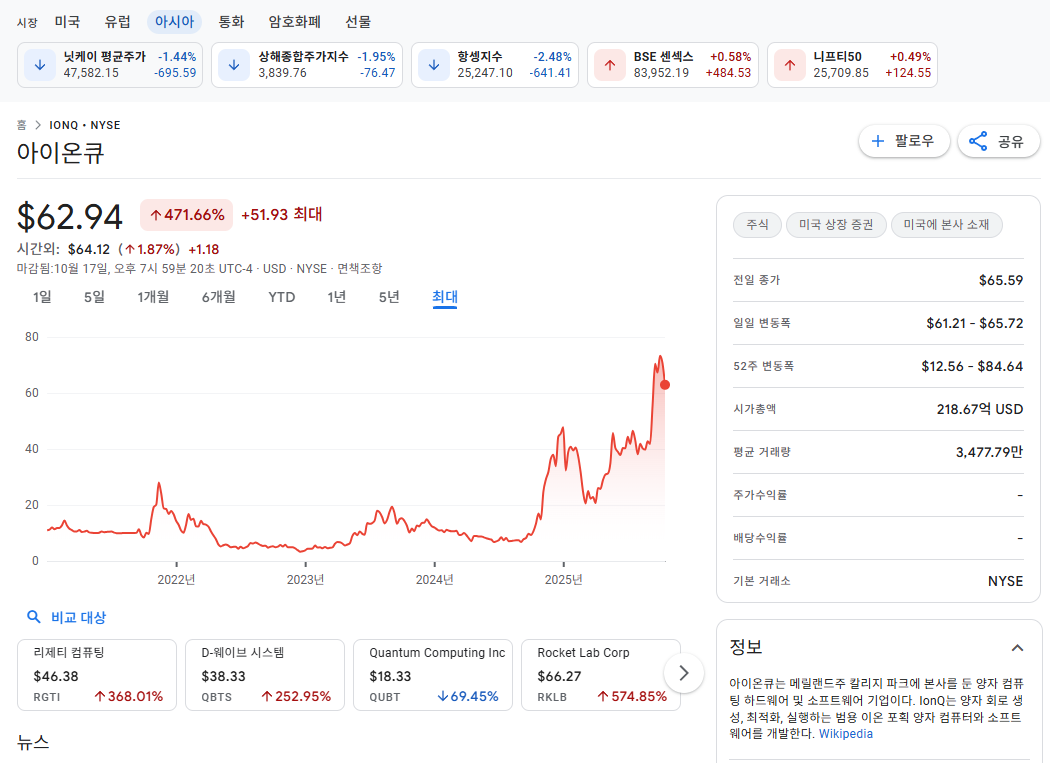Viewport: 1050px width, 763px height.
Task: Click the 면책조항 disclaimer link
Action: 360,269
